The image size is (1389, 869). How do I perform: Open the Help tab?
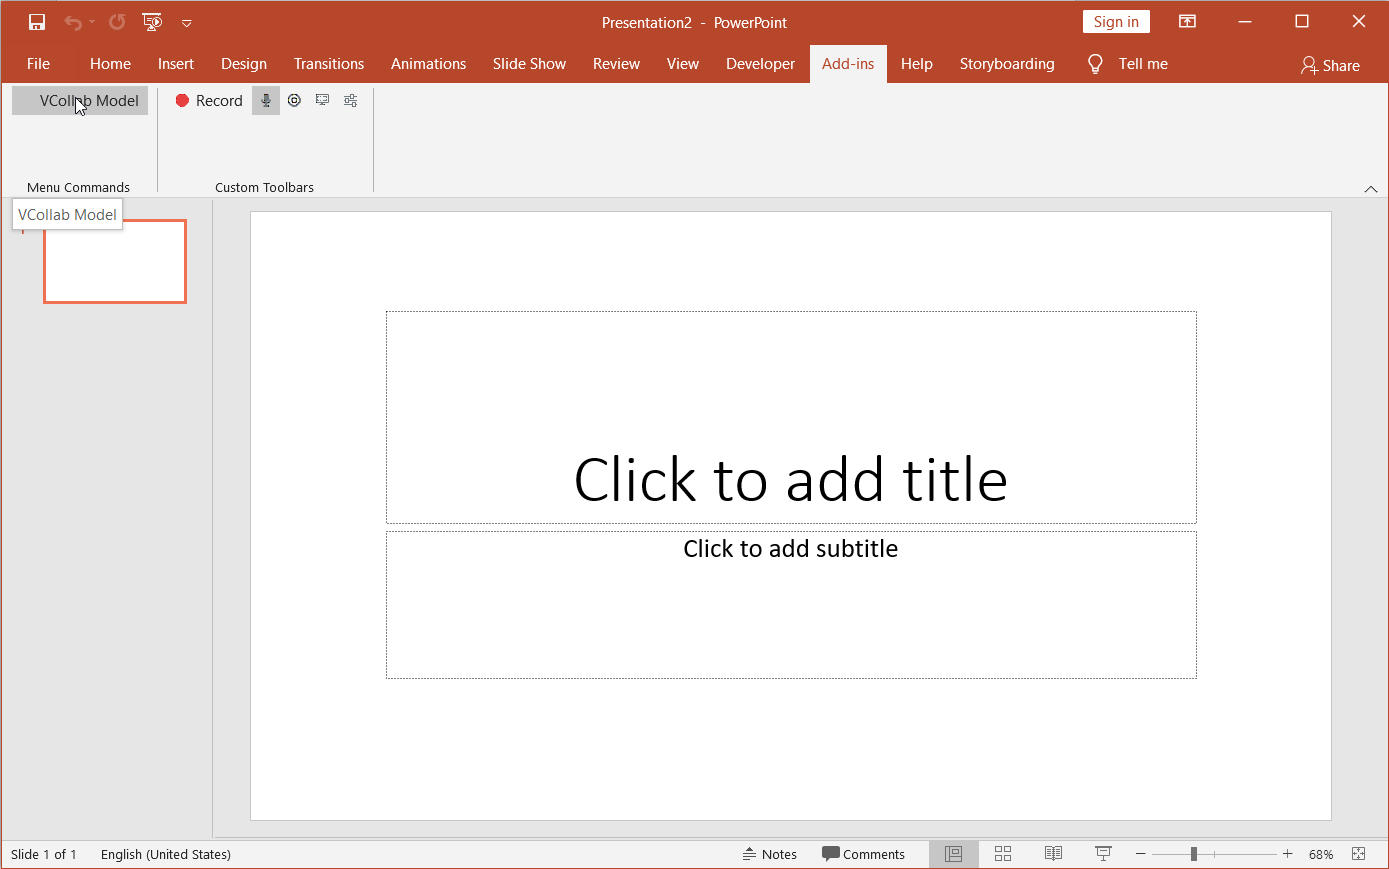coord(916,64)
